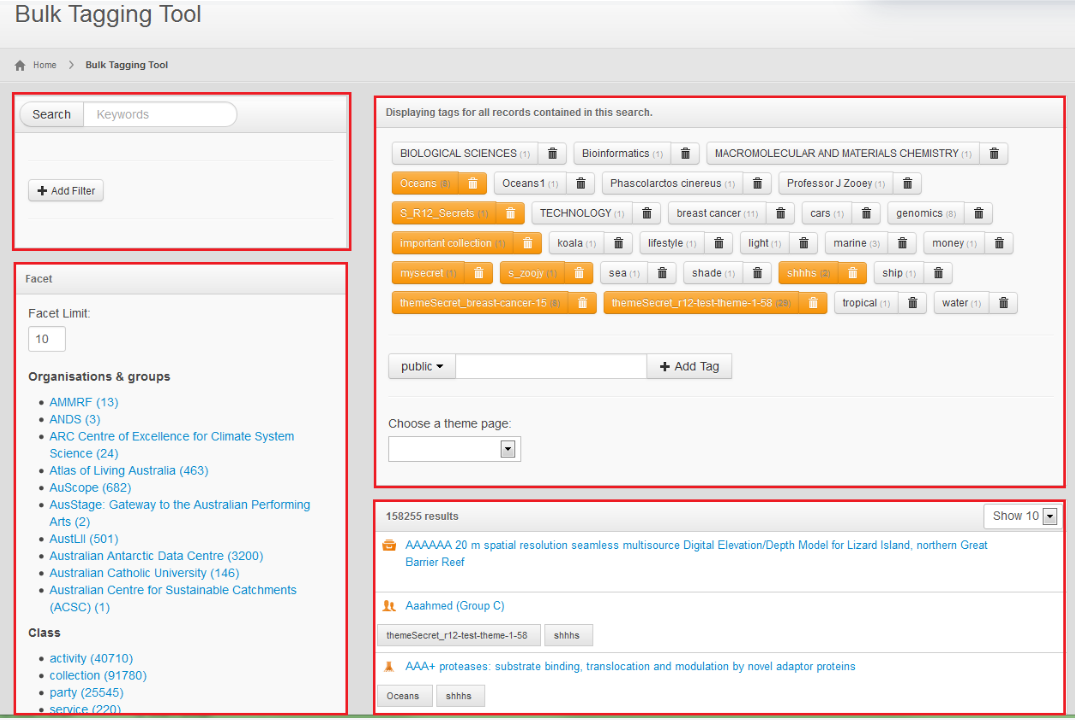The image size is (1075, 720).
Task: Trash the koala tag
Action: [x=618, y=244]
